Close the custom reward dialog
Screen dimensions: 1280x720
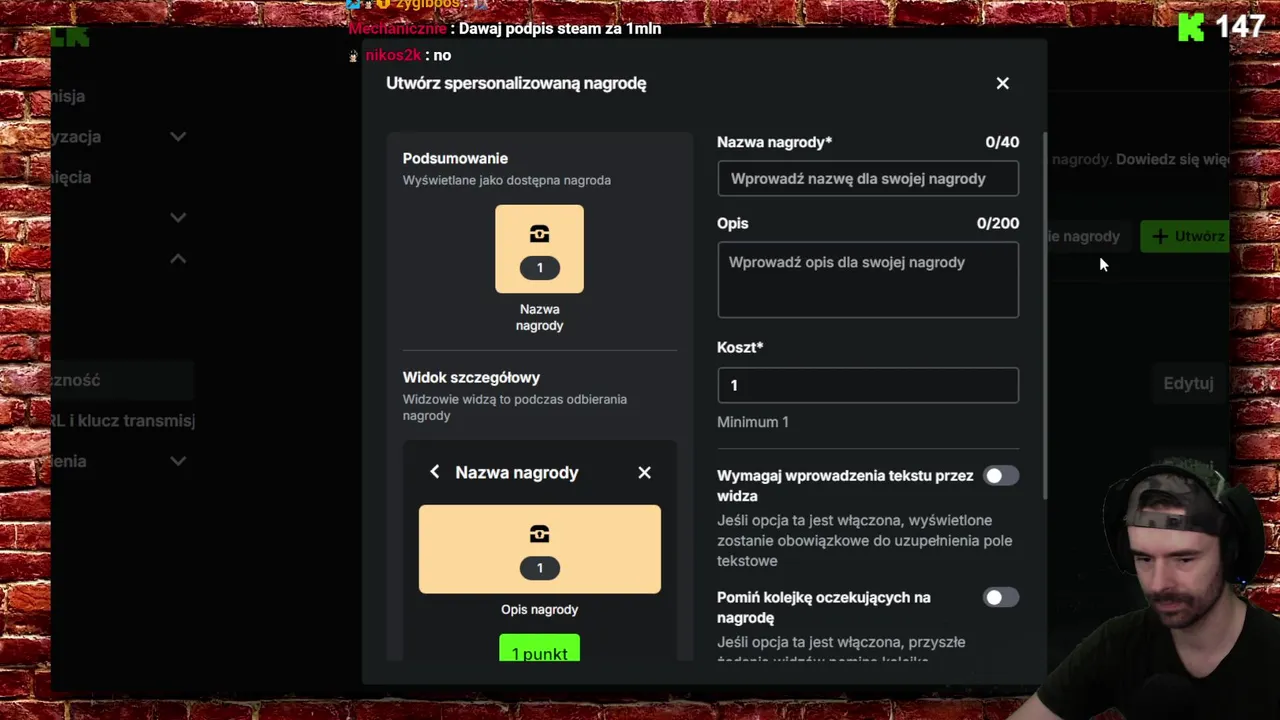point(1002,83)
